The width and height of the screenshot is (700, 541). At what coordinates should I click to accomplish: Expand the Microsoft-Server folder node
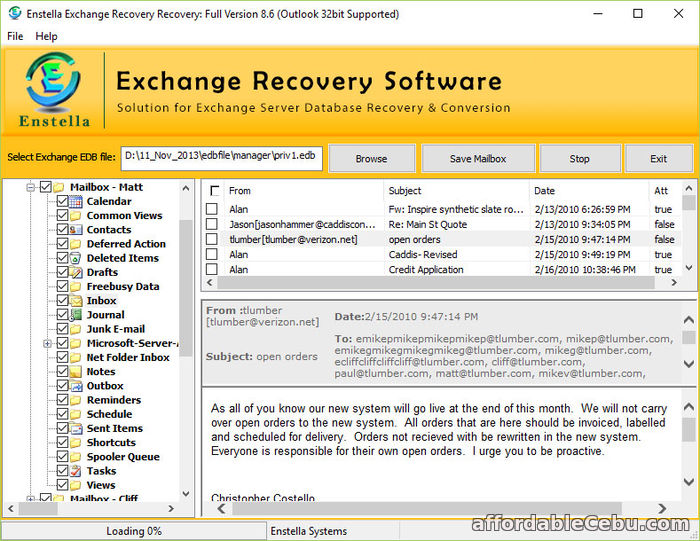47,343
